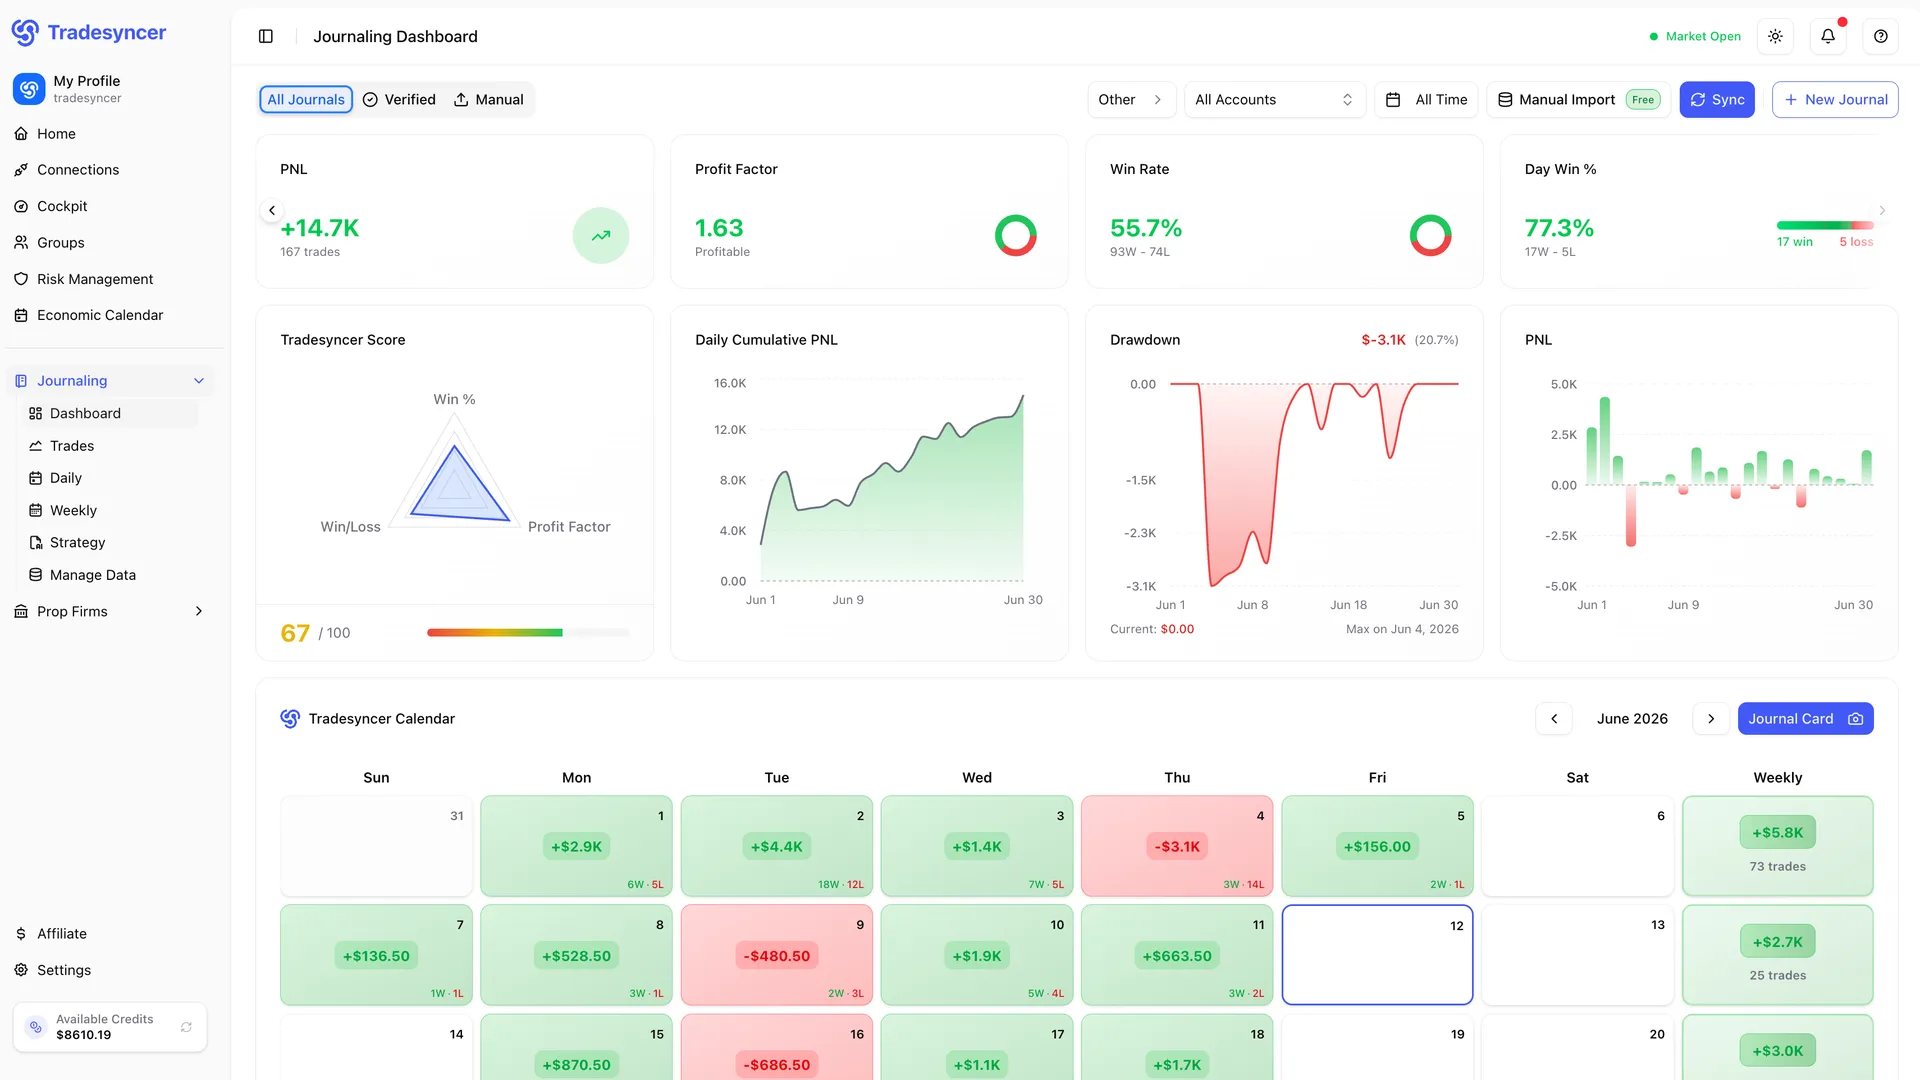Screen dimensions: 1920x1080
Task: Open Settings in sidebar
Action: (64, 970)
